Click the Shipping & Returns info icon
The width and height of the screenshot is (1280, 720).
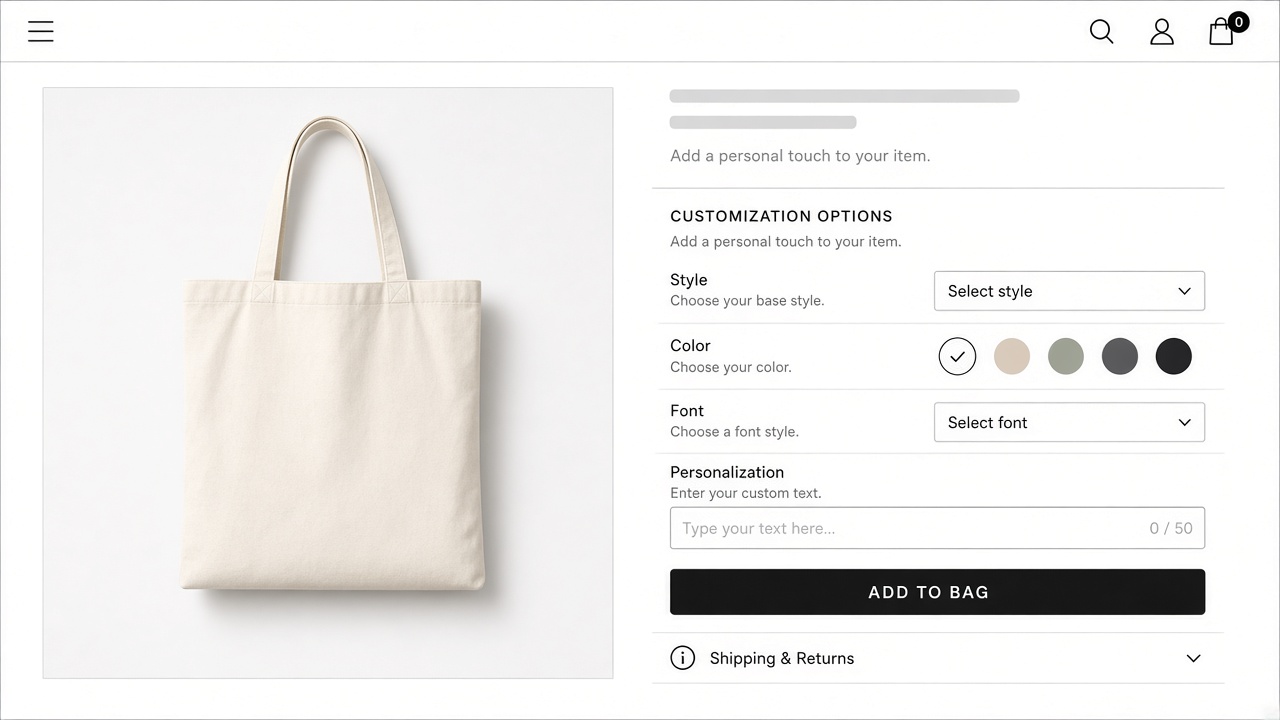pyautogui.click(x=683, y=658)
